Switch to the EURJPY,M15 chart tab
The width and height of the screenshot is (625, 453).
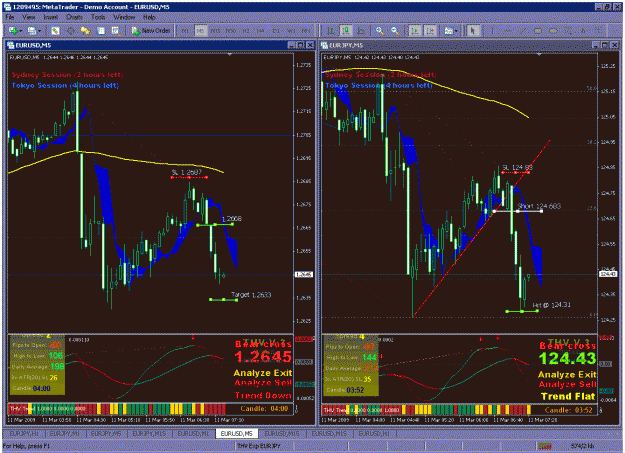click(149, 433)
